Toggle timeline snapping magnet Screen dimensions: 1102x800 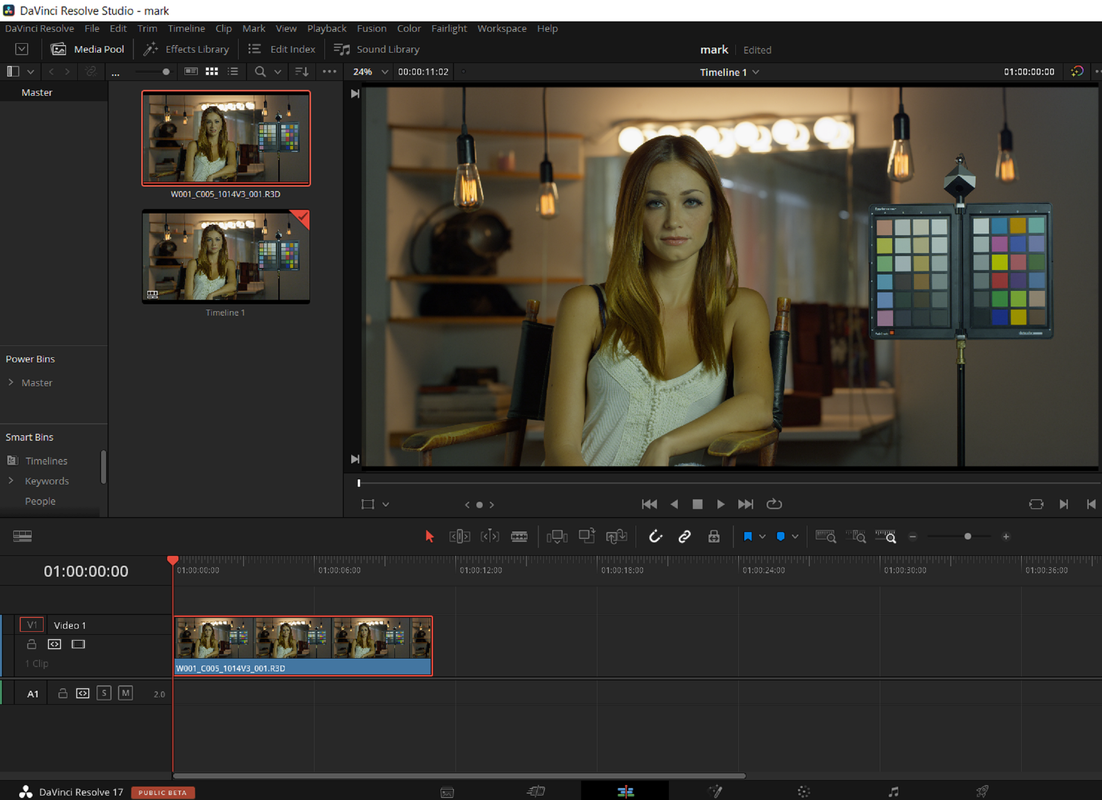click(x=655, y=537)
